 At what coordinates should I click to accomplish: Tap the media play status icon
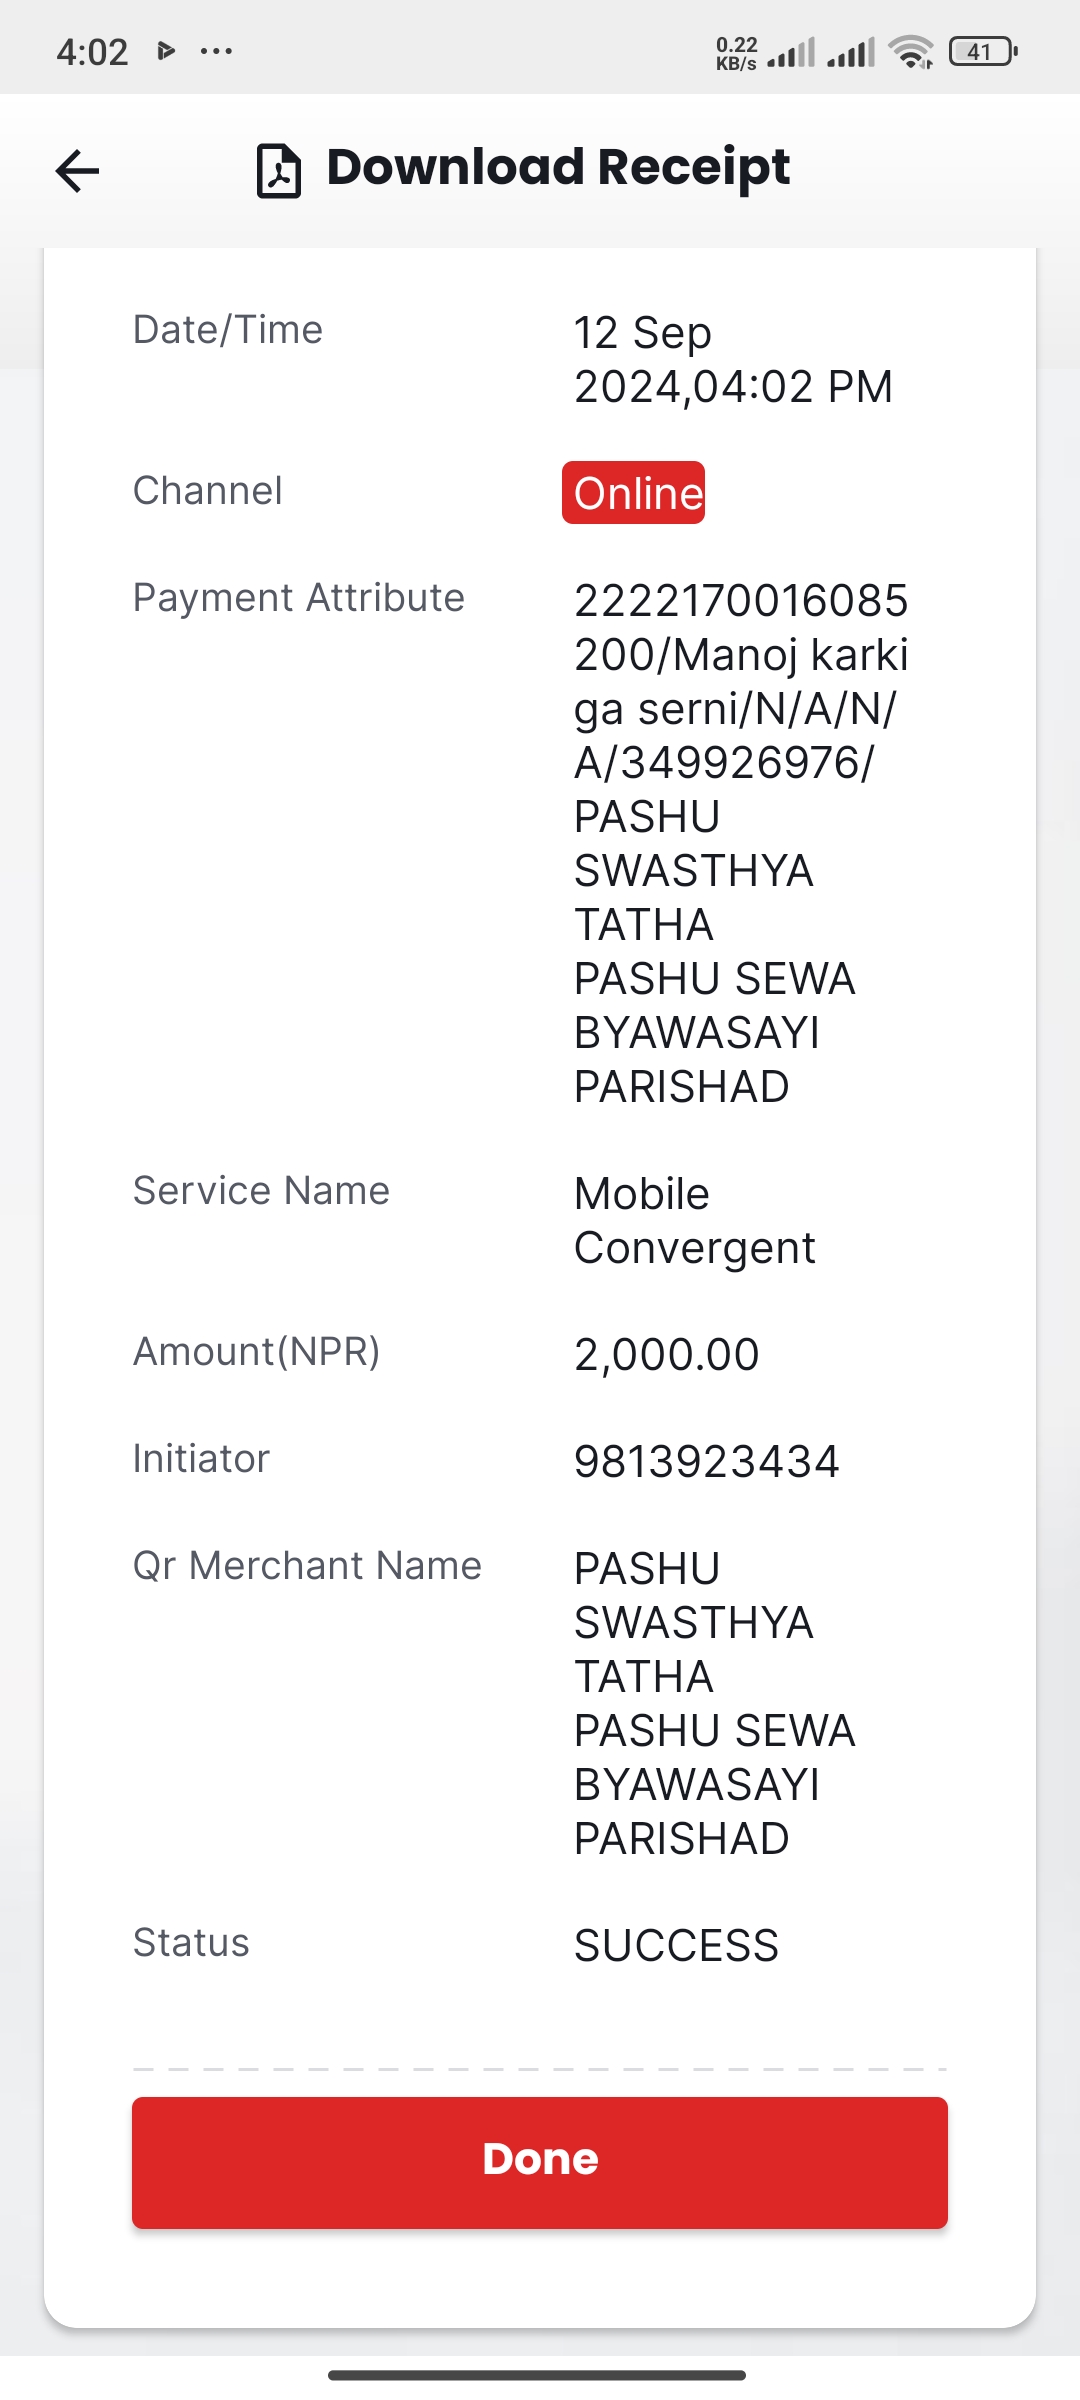167,50
